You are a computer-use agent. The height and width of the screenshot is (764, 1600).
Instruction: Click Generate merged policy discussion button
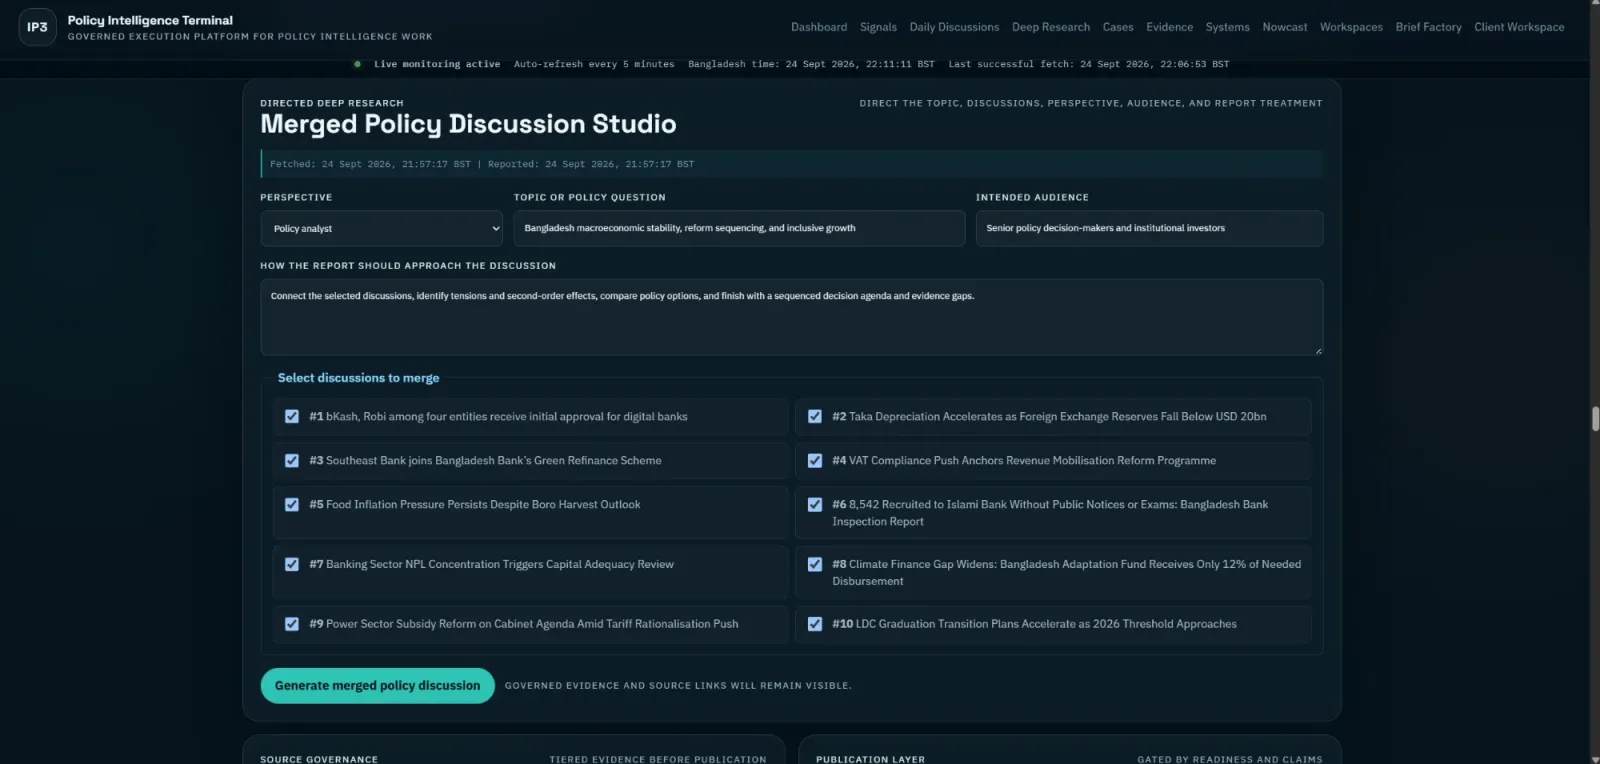coord(378,686)
